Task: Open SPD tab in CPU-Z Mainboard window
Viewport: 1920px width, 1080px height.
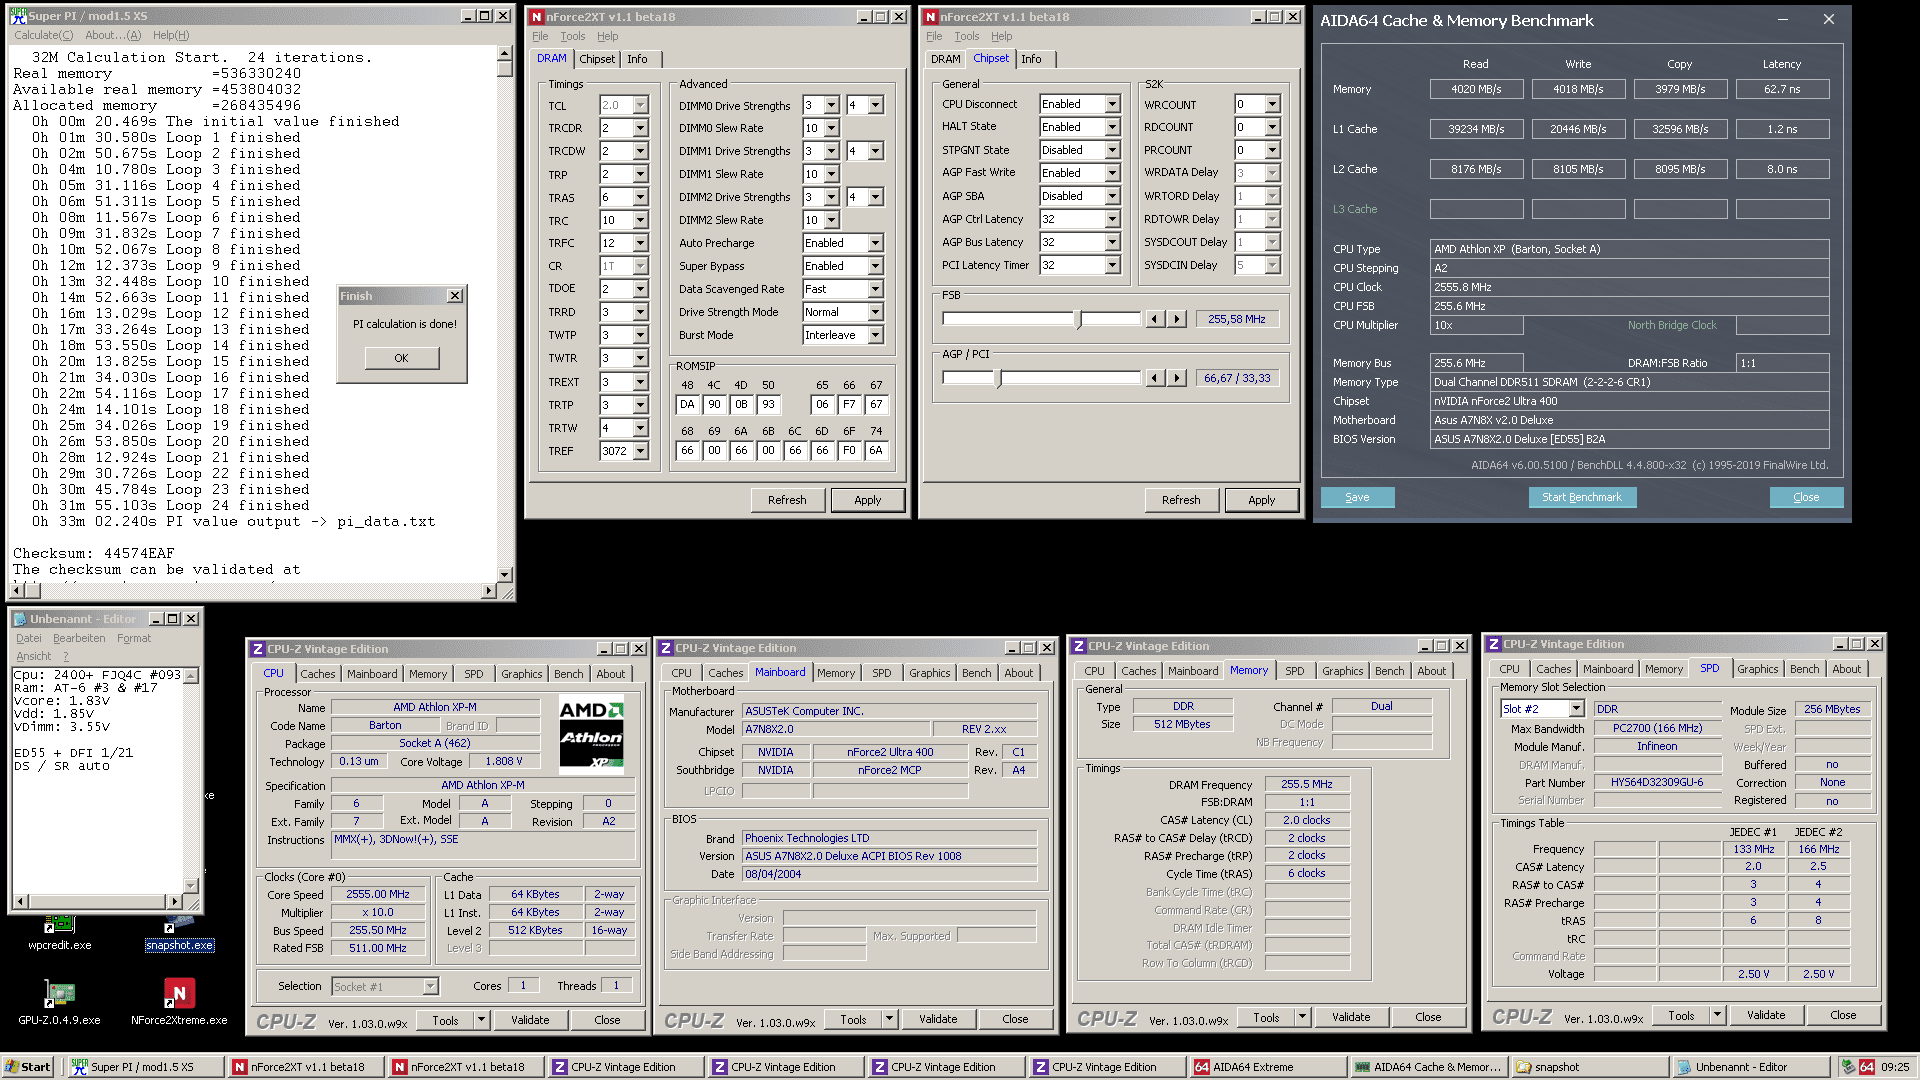Action: click(881, 673)
